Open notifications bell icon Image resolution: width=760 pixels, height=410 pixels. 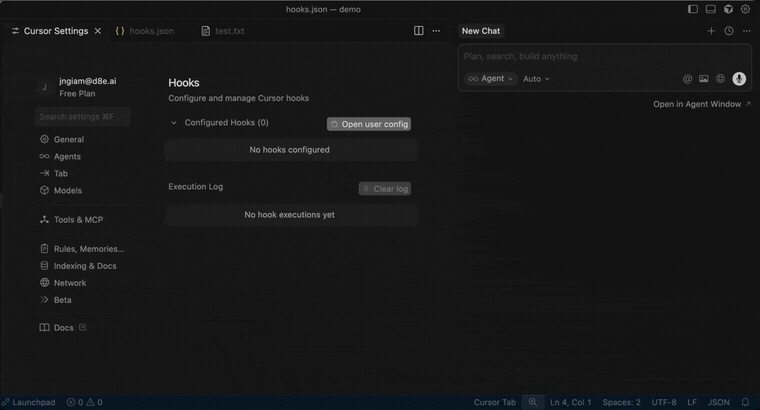tap(745, 402)
